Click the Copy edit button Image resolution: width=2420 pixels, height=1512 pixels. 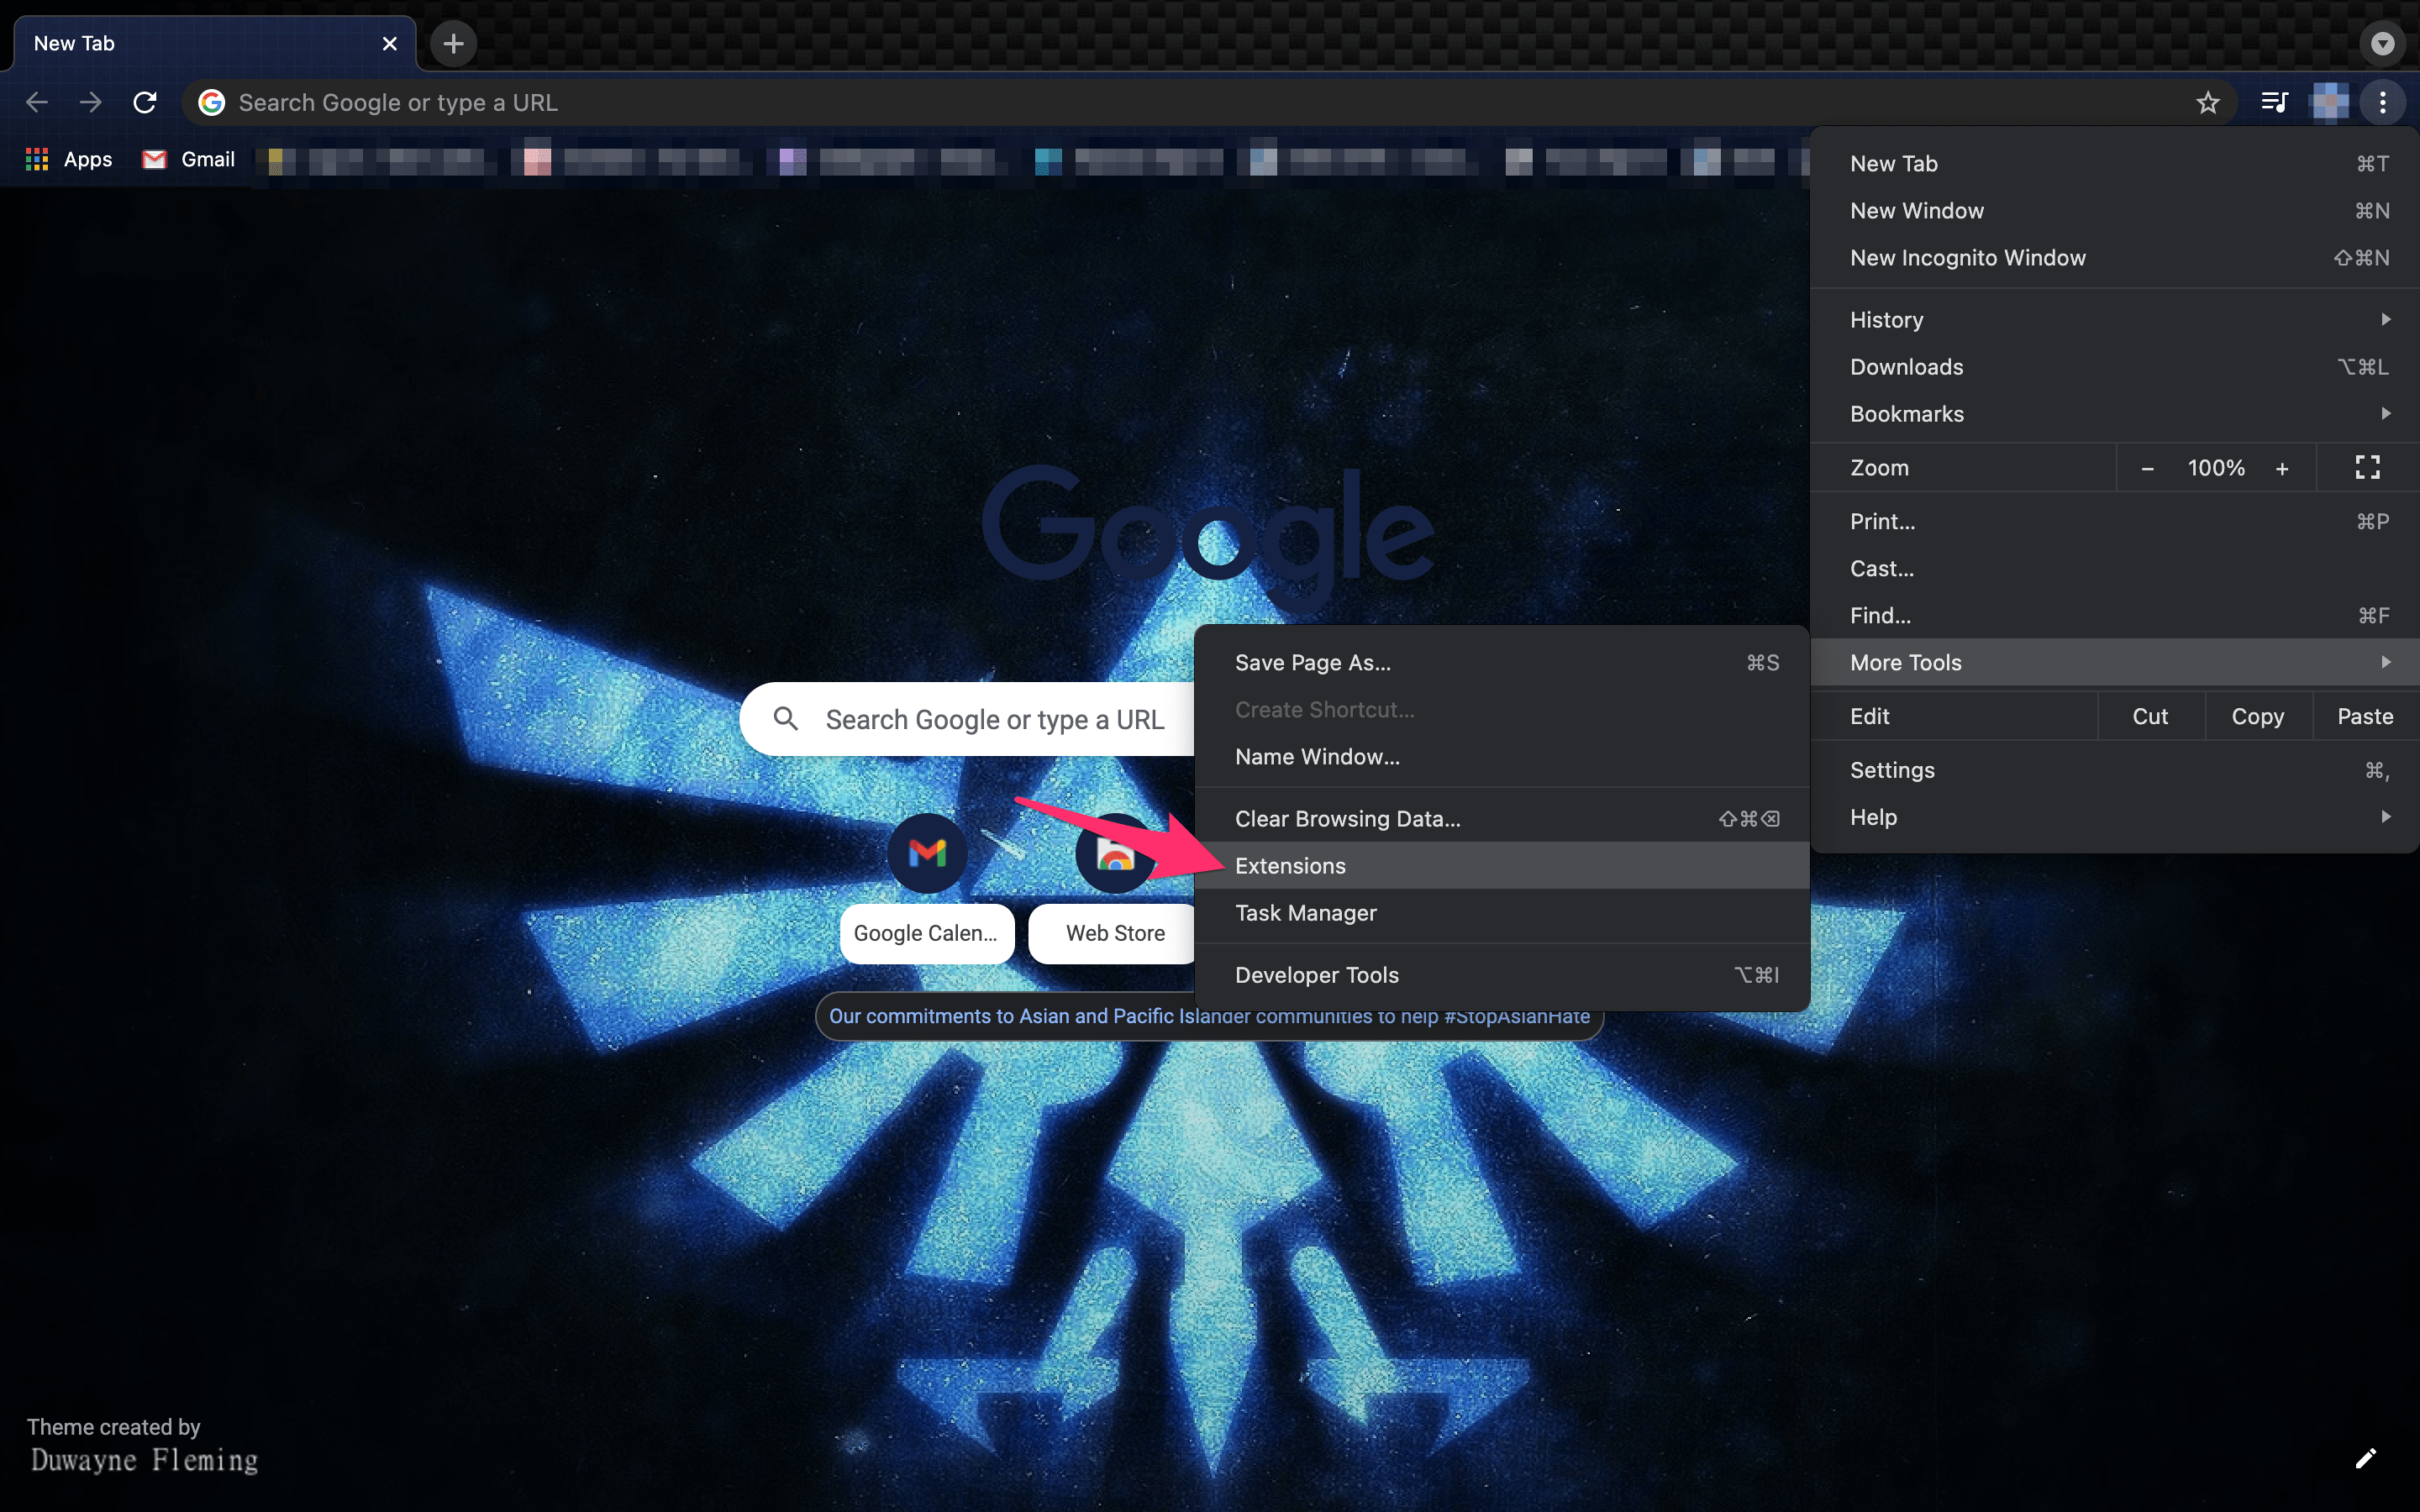click(x=2257, y=716)
